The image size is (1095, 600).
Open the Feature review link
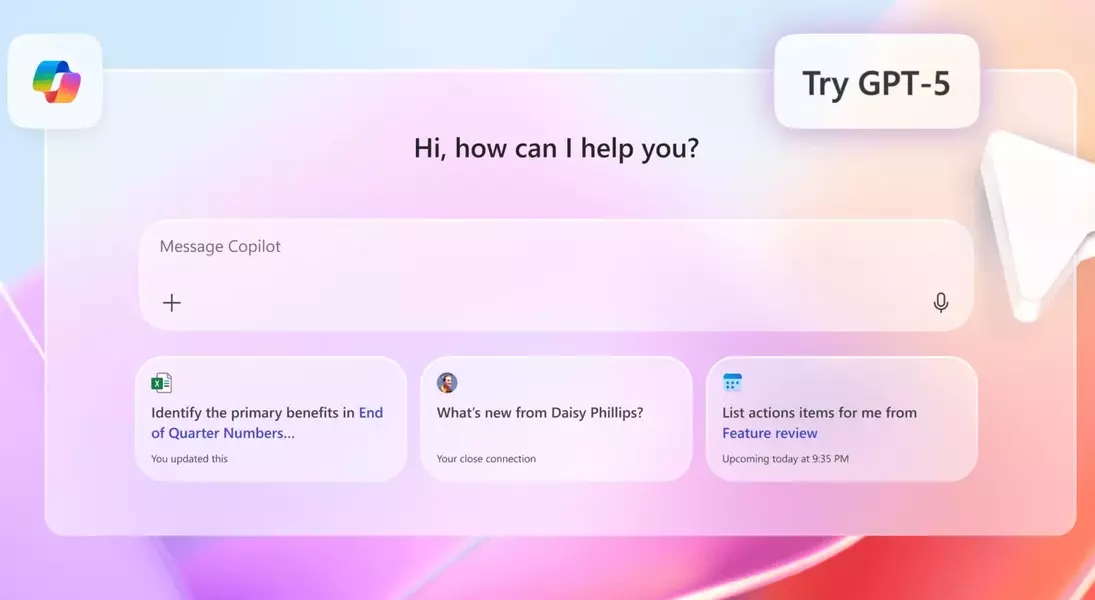(769, 433)
